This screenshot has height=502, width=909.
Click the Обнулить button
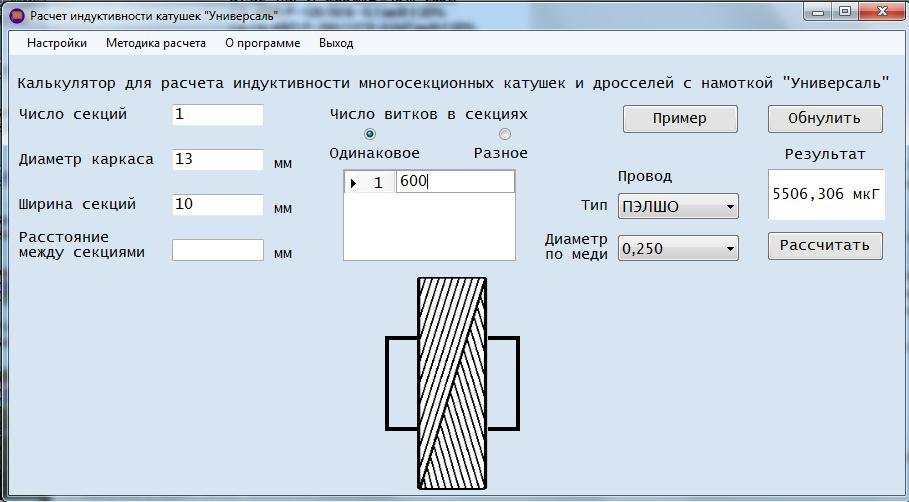click(x=825, y=119)
